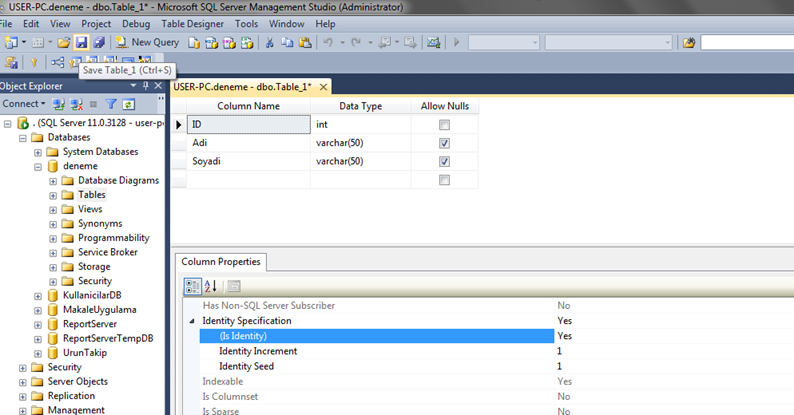Viewport: 794px width, 415px height.
Task: Refresh the Object Explorer tree
Action: [x=129, y=104]
